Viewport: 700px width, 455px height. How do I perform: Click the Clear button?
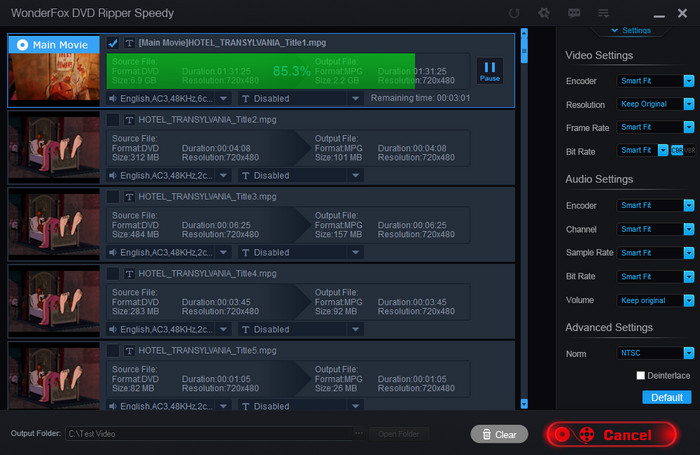coord(499,434)
